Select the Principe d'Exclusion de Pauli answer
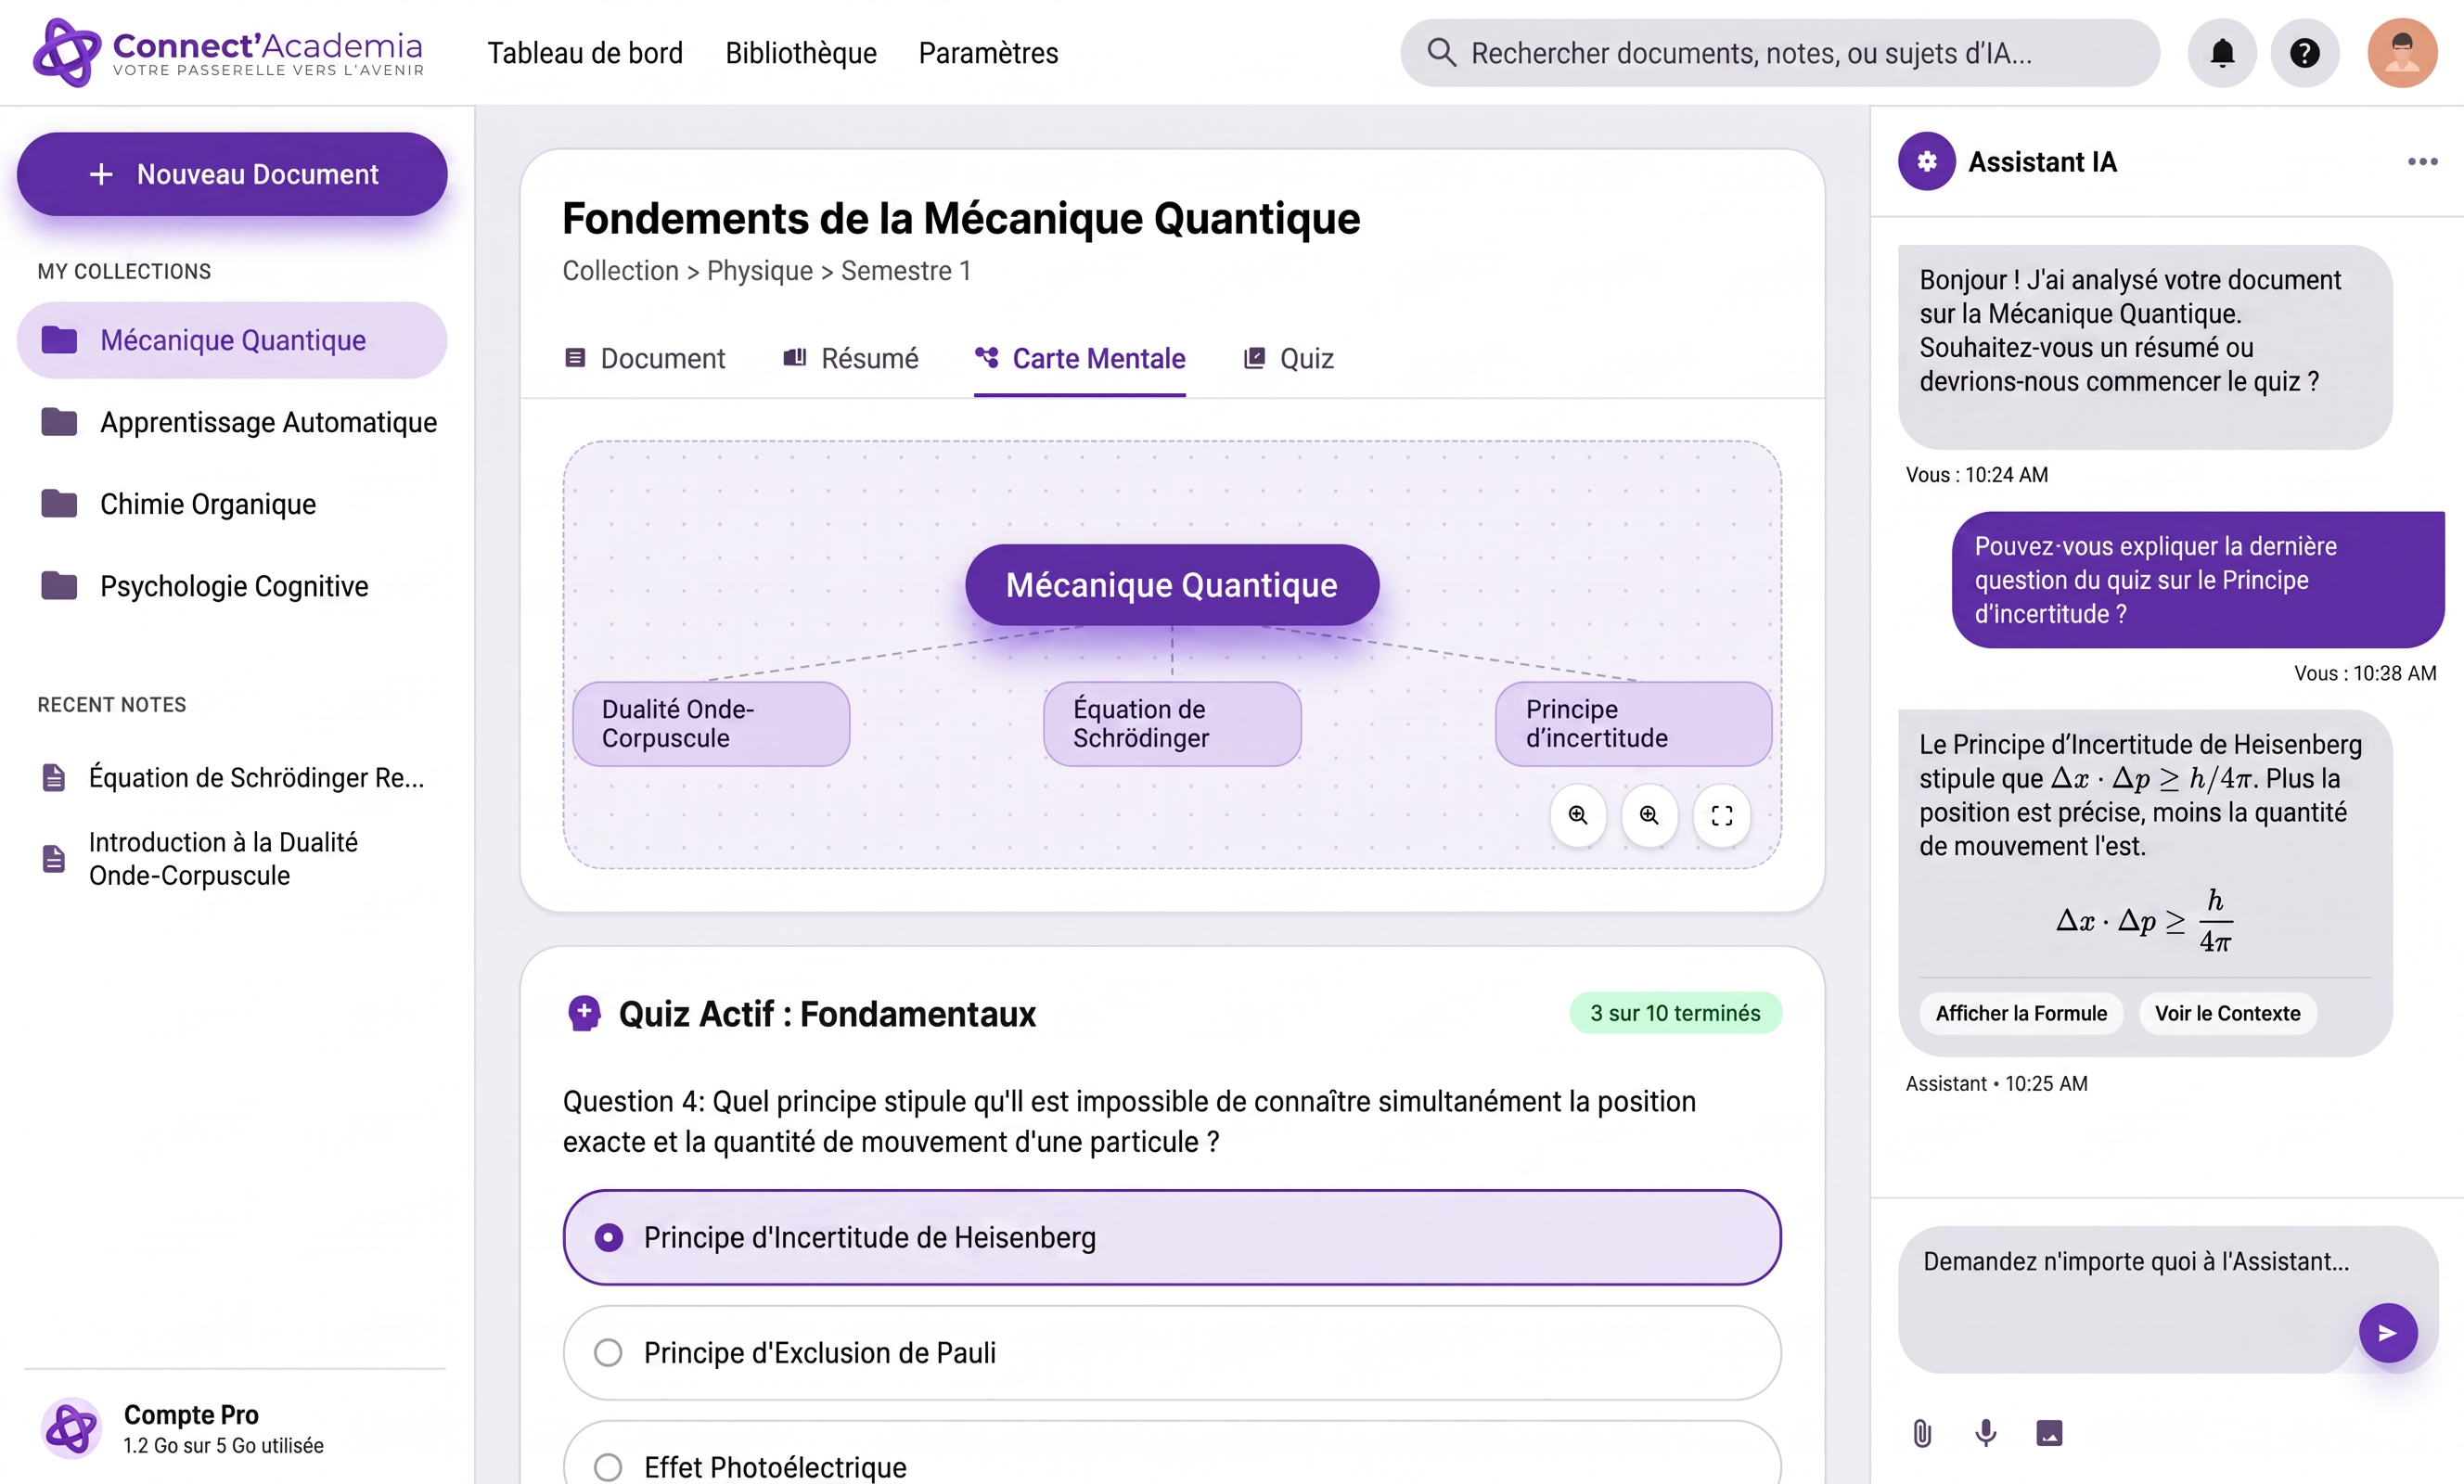Image resolution: width=2464 pixels, height=1484 pixels. (x=1172, y=1353)
